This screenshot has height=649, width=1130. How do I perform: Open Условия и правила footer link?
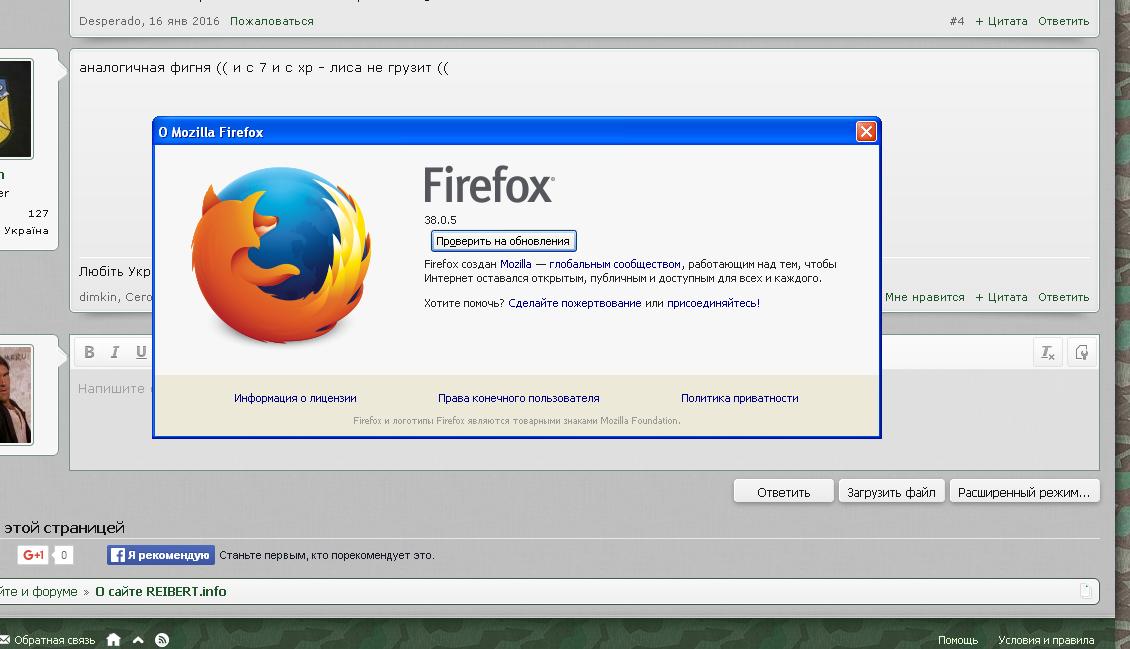(1046, 640)
